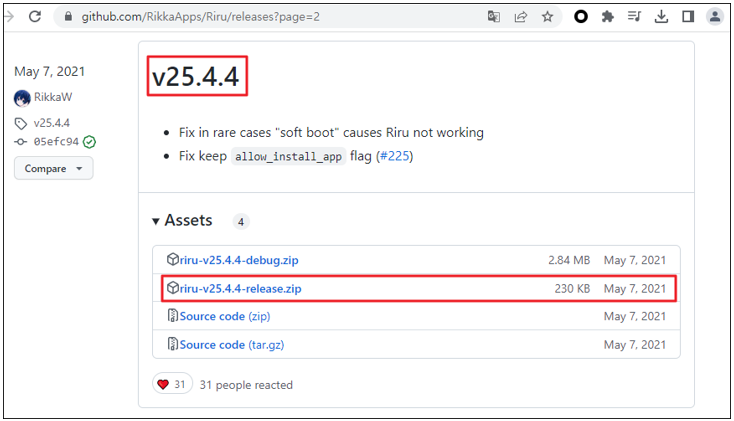734x421 pixels.
Task: Focus the address bar URL
Action: pos(200,17)
